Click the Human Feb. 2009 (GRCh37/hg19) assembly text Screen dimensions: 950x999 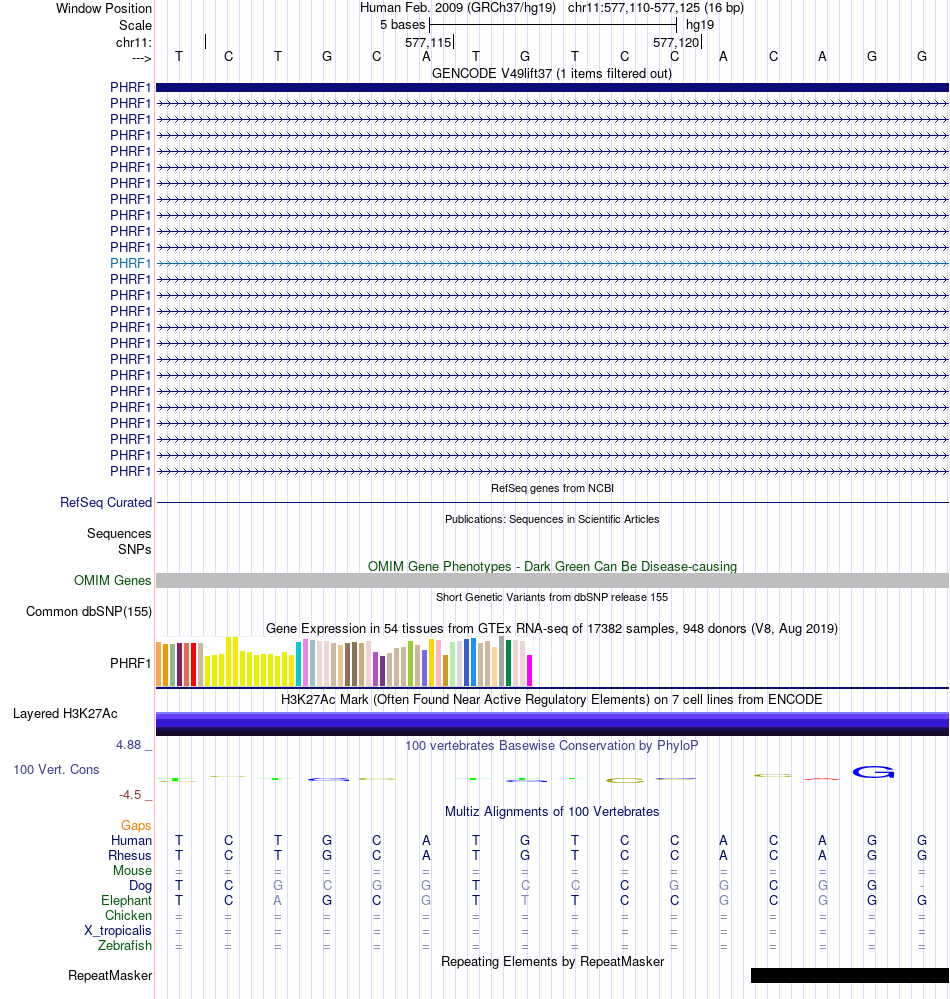457,8
